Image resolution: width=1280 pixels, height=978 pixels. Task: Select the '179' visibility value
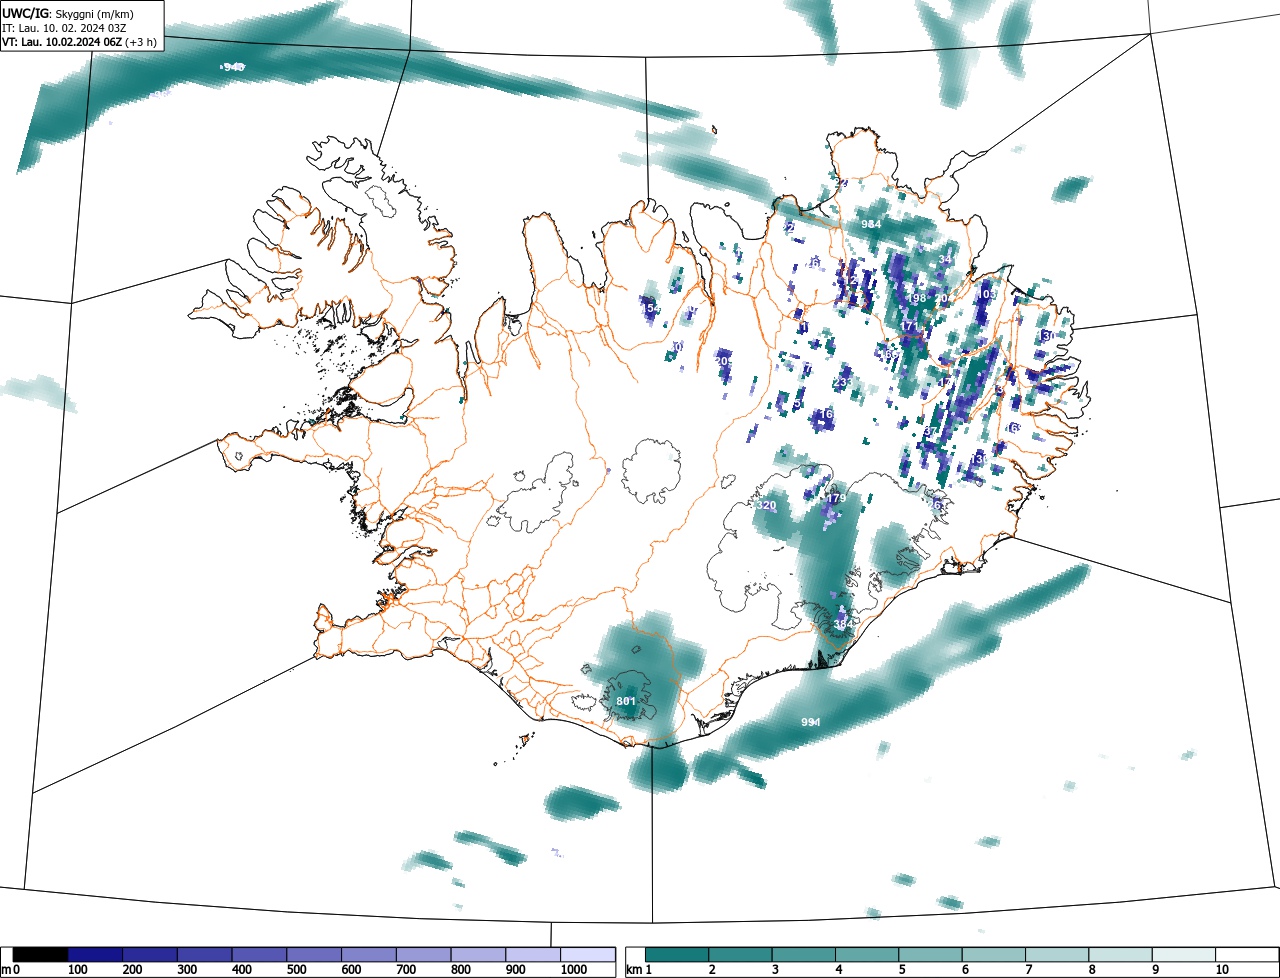pos(837,498)
